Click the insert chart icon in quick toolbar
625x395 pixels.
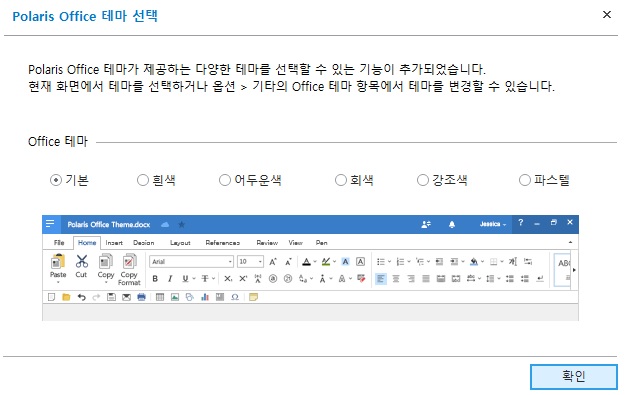pyautogui.click(x=205, y=297)
